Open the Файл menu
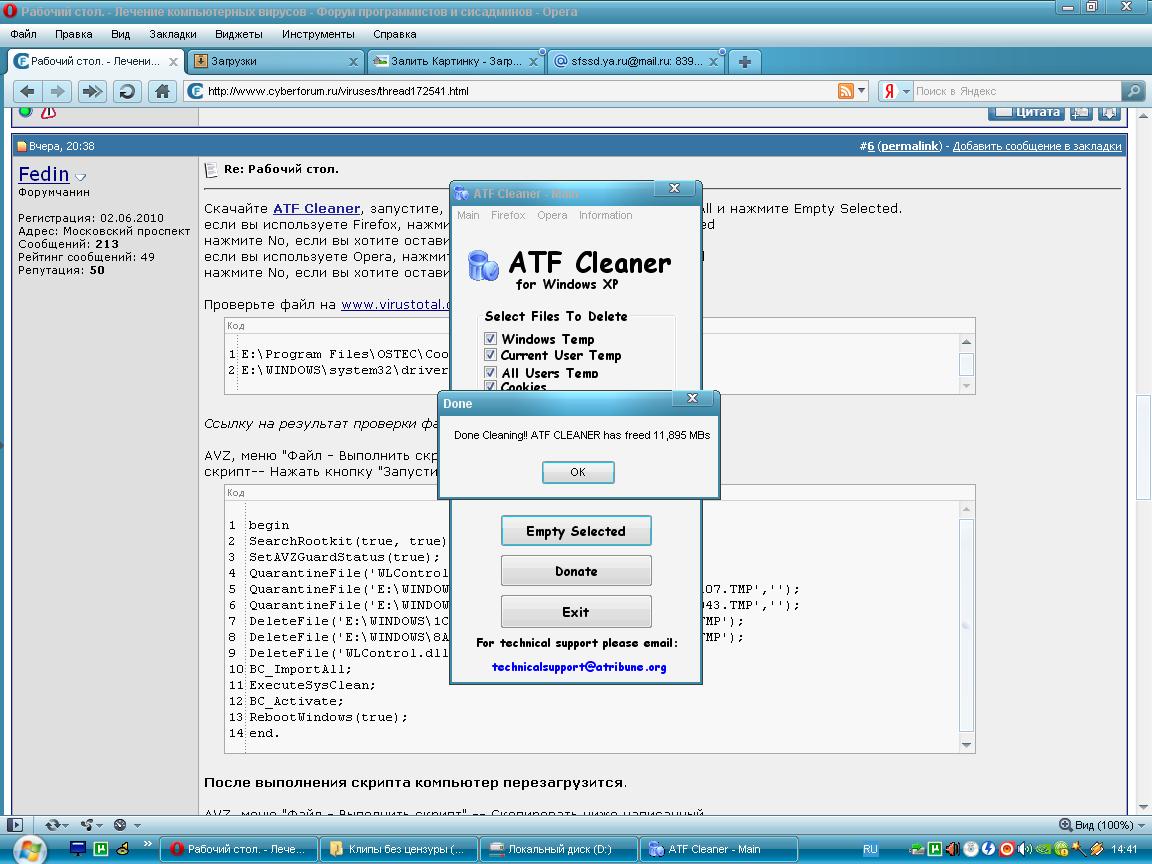The image size is (1152, 864). pyautogui.click(x=23, y=34)
